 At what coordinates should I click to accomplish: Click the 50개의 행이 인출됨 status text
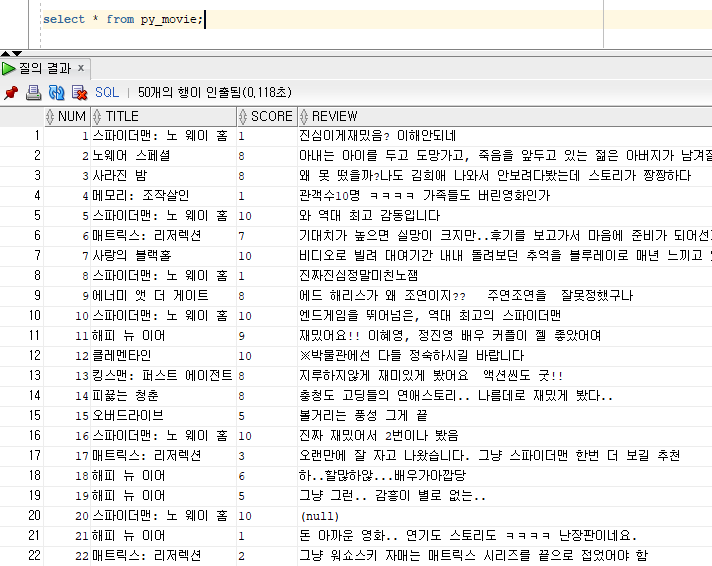tap(214, 93)
